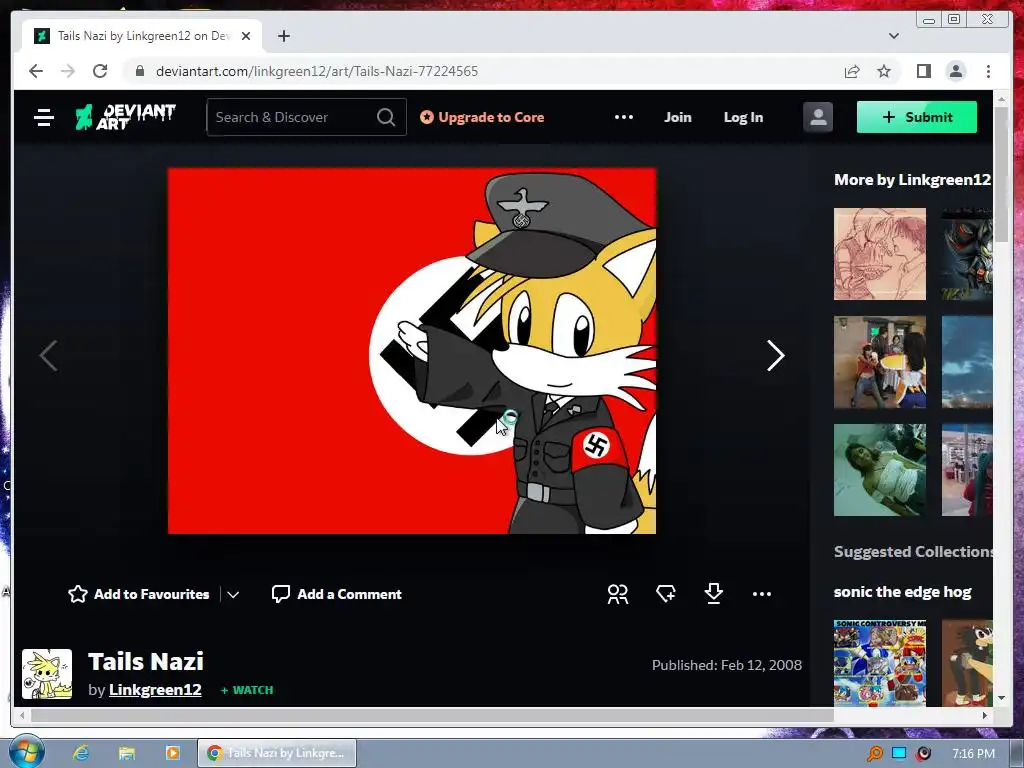Click the DeviantArt logo

click(125, 117)
